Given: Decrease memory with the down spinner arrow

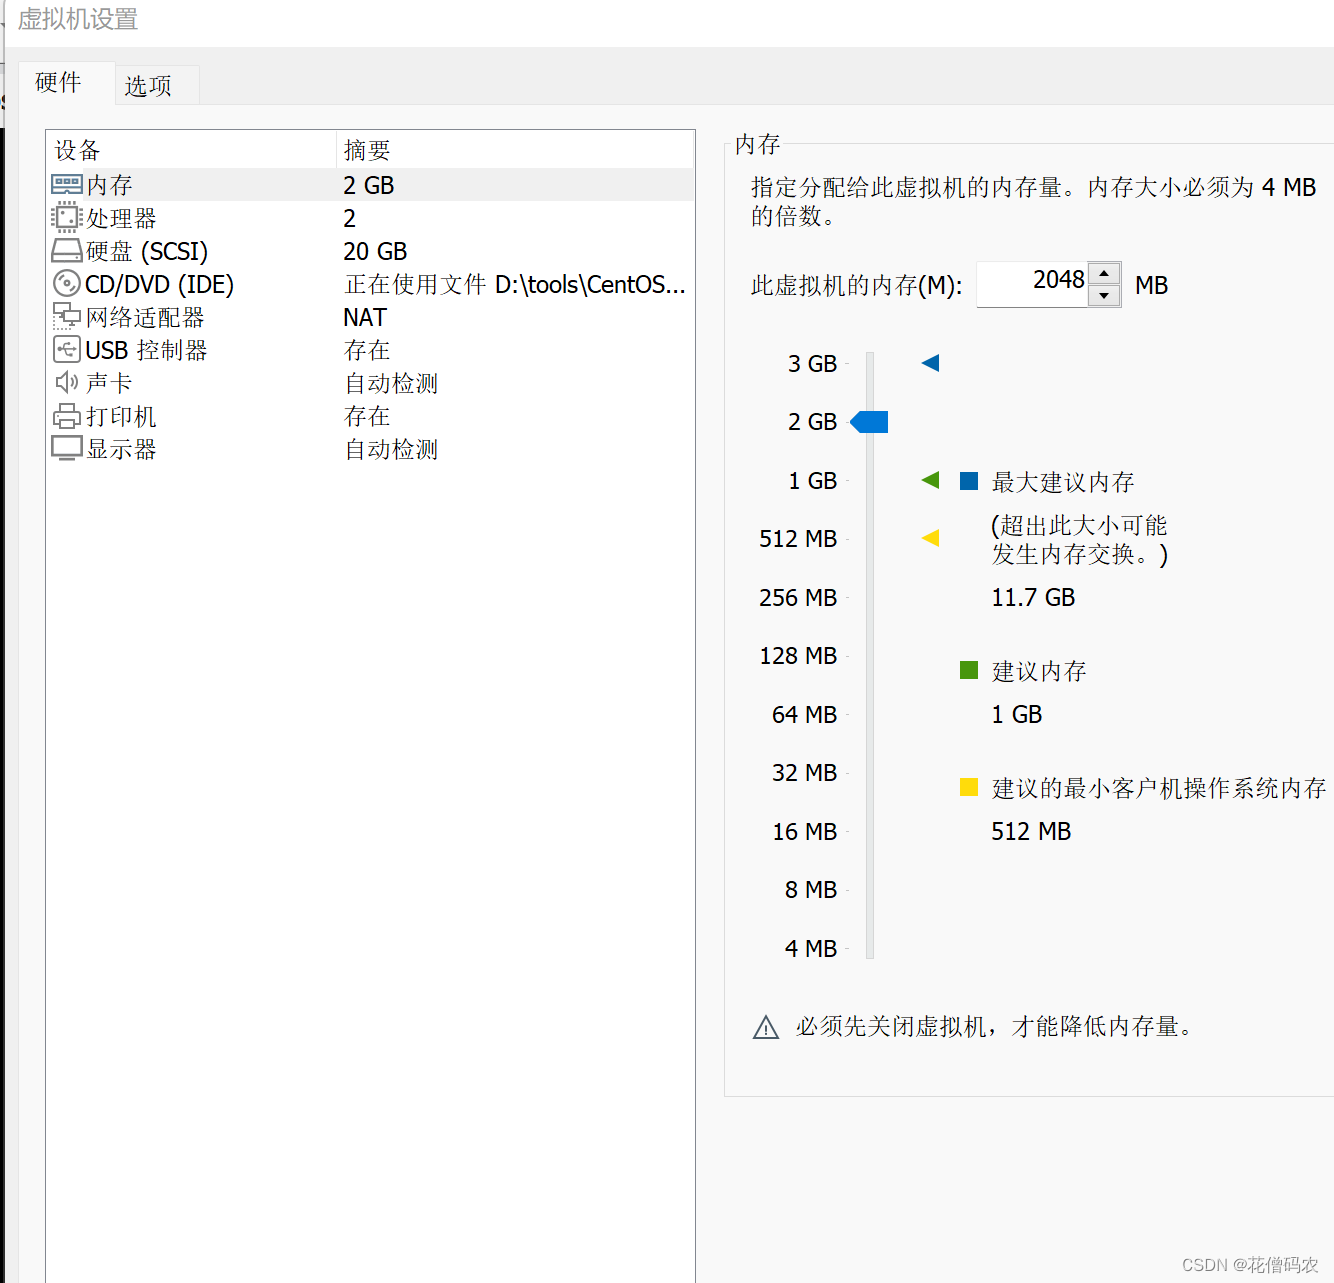Looking at the screenshot, I should click(x=1104, y=296).
